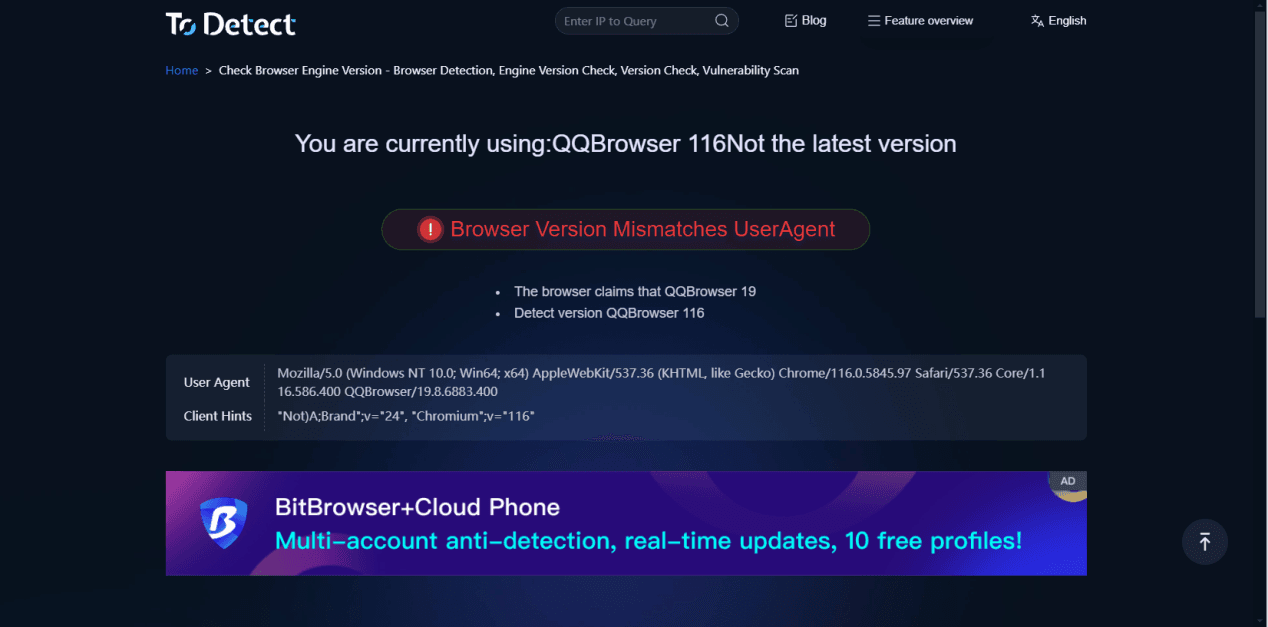This screenshot has width=1268, height=627.
Task: Click the back-to-top arrow button
Action: coord(1205,541)
